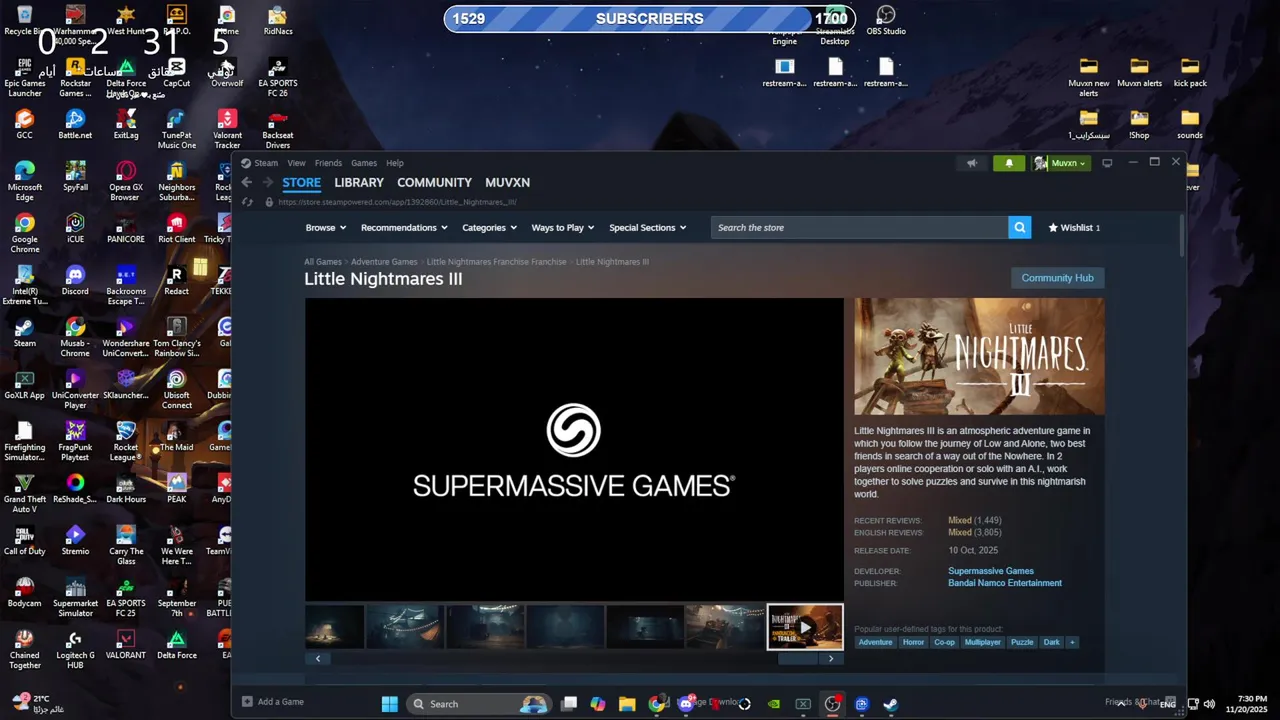Click the Multiplayer tag
The image size is (1280, 720).
click(x=982, y=642)
